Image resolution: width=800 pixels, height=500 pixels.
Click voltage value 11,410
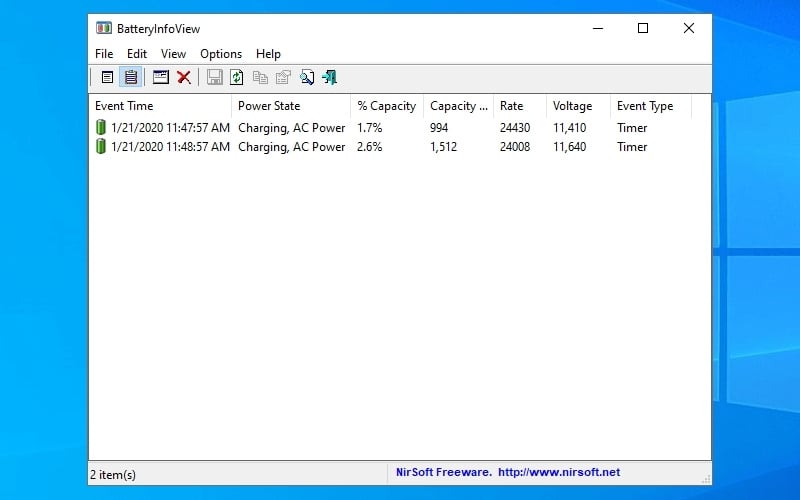[569, 128]
